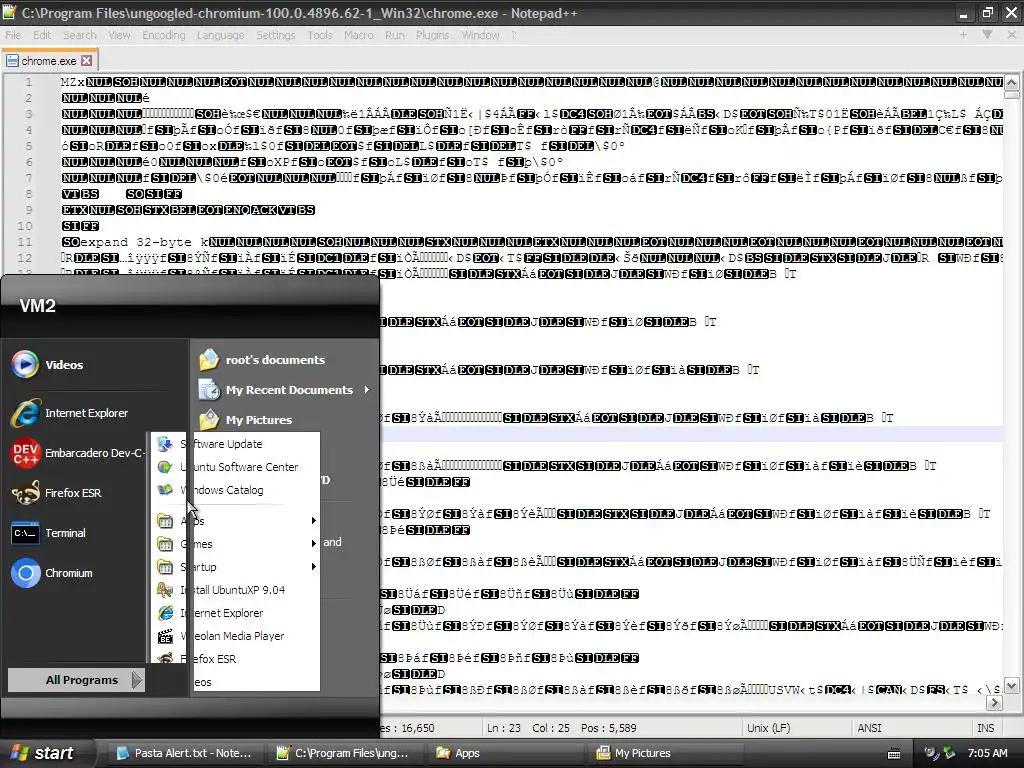This screenshot has height=768, width=1024.
Task: Click the Software Update icon
Action: [x=165, y=444]
